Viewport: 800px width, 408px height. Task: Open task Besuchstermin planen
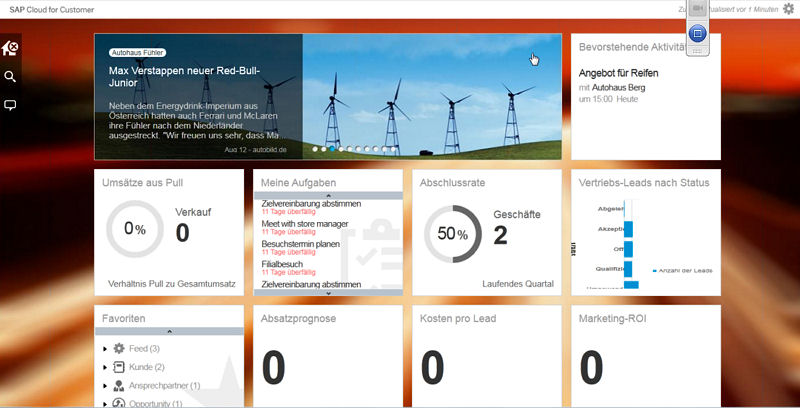[301, 244]
